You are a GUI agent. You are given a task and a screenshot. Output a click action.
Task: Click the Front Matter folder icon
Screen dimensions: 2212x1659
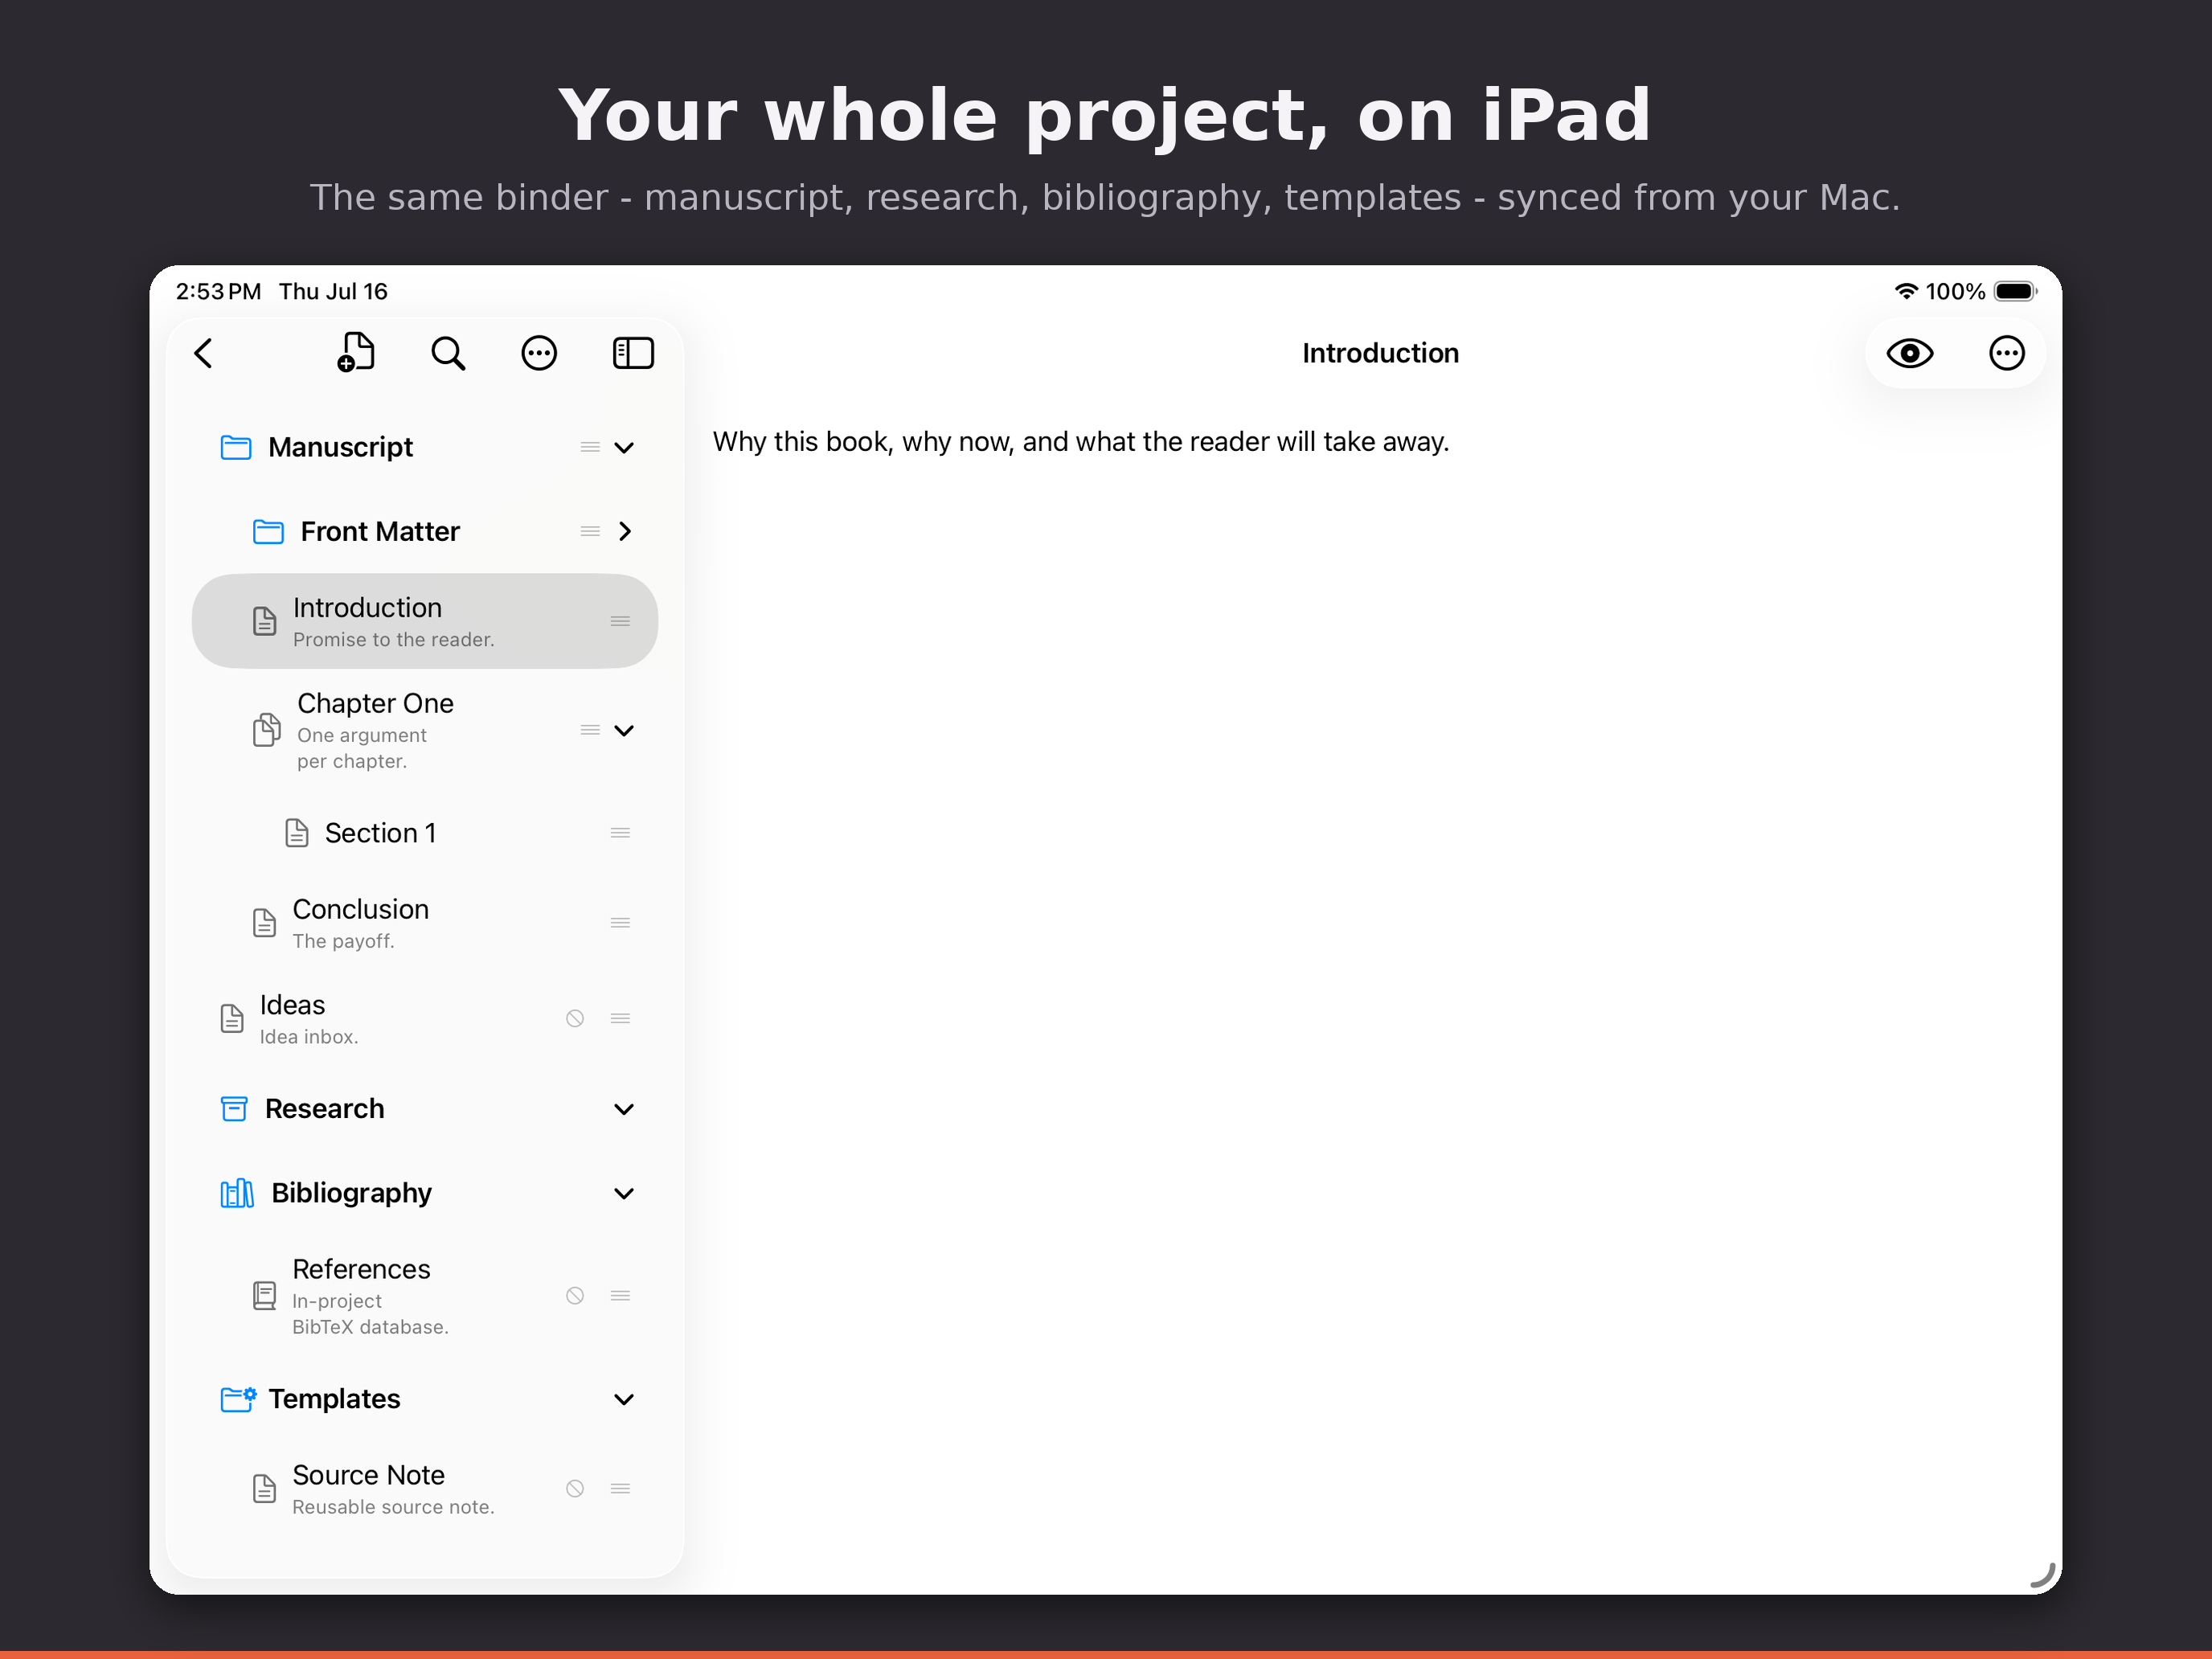coord(268,531)
